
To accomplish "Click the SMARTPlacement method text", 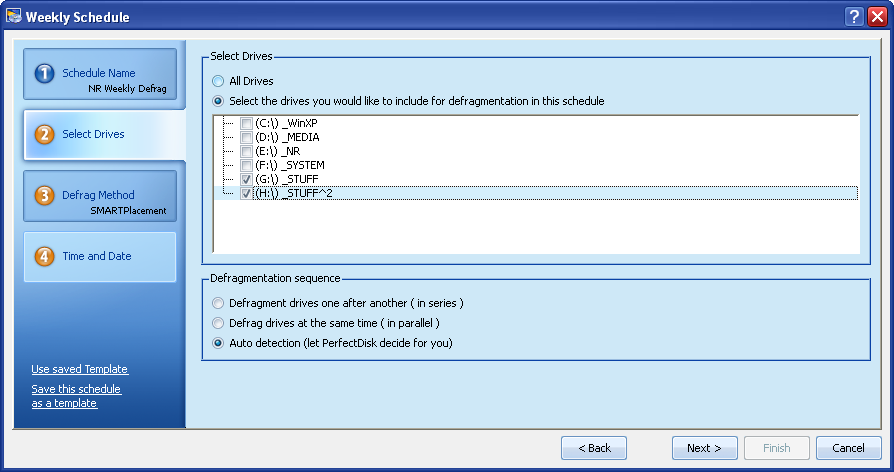I will (x=128, y=211).
